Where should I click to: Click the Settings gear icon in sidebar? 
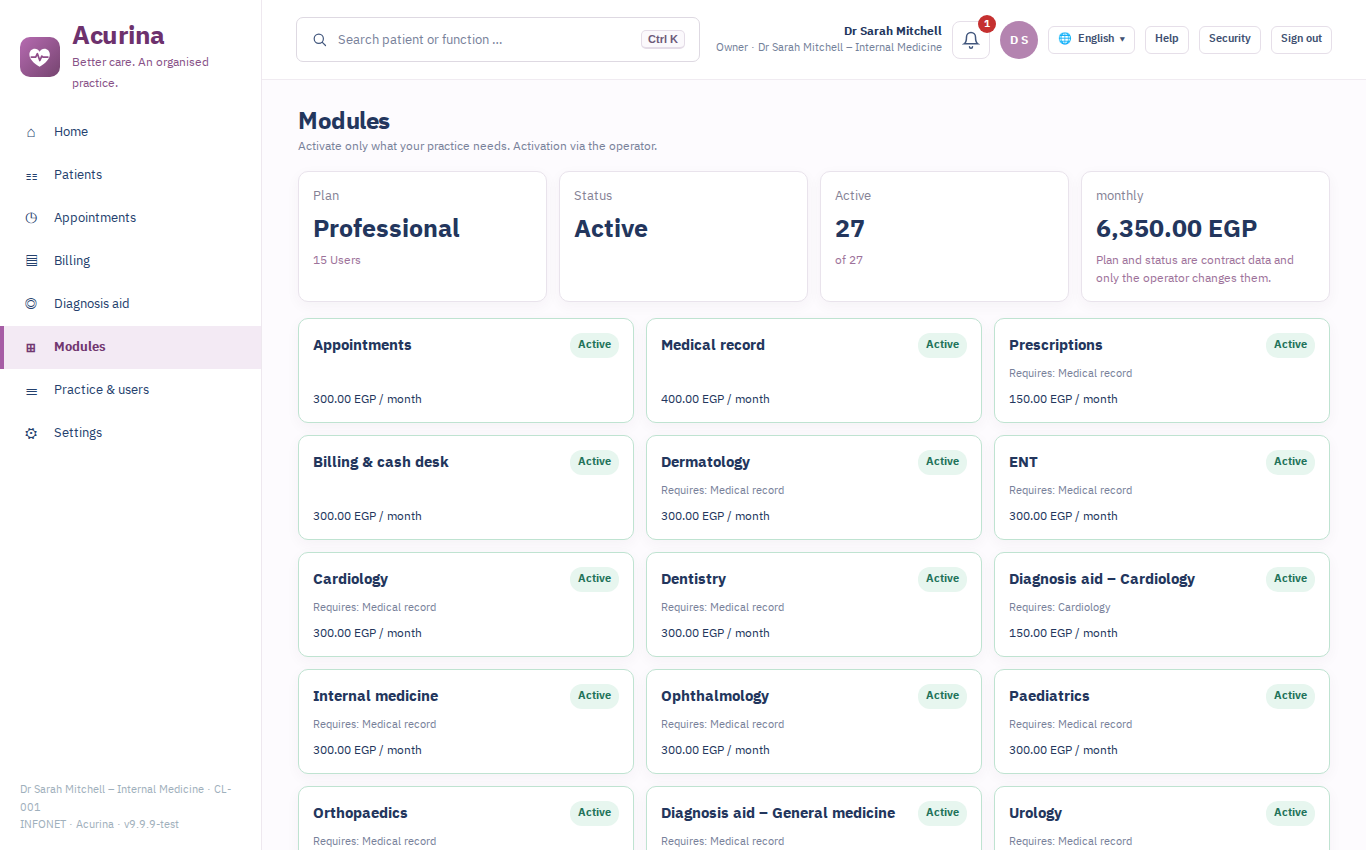31,433
